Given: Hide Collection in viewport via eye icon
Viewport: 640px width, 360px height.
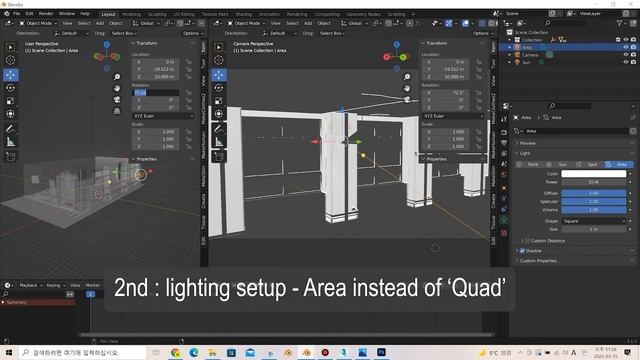Looking at the screenshot, I should [x=625, y=40].
